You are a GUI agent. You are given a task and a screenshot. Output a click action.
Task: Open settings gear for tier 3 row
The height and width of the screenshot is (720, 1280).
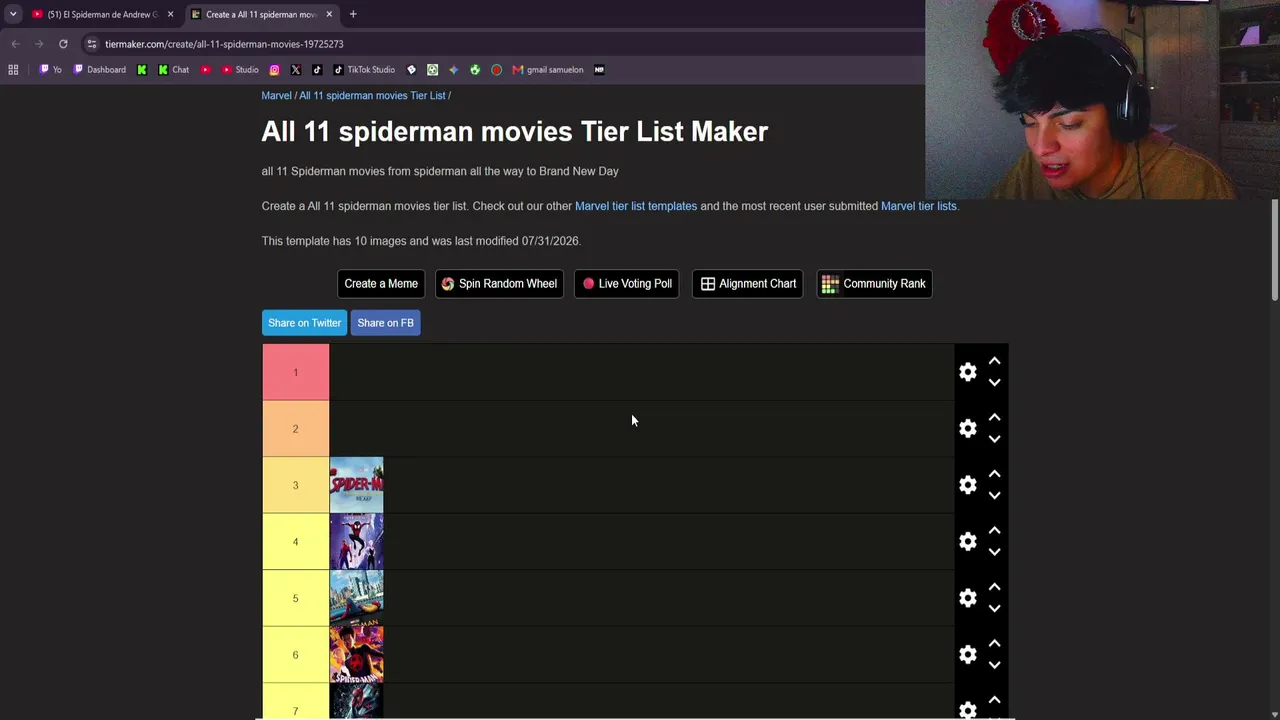click(x=967, y=485)
